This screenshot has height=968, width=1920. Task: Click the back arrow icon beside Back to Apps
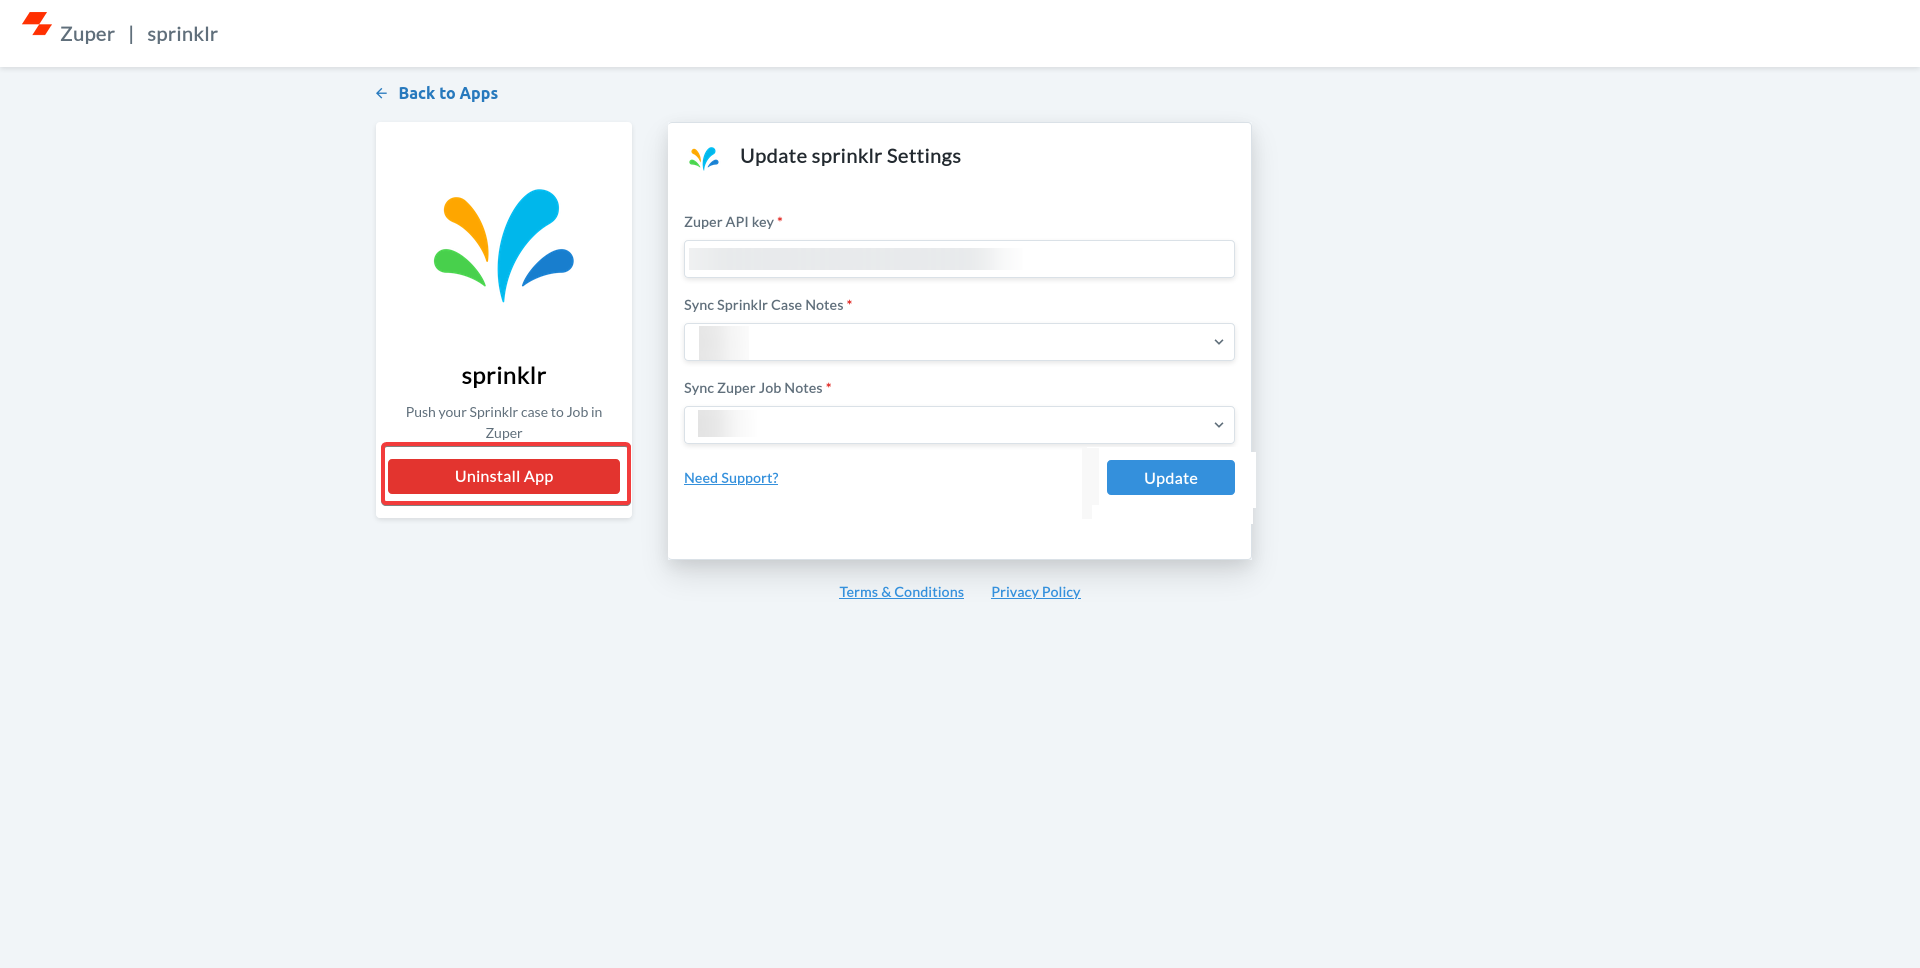pyautogui.click(x=381, y=93)
